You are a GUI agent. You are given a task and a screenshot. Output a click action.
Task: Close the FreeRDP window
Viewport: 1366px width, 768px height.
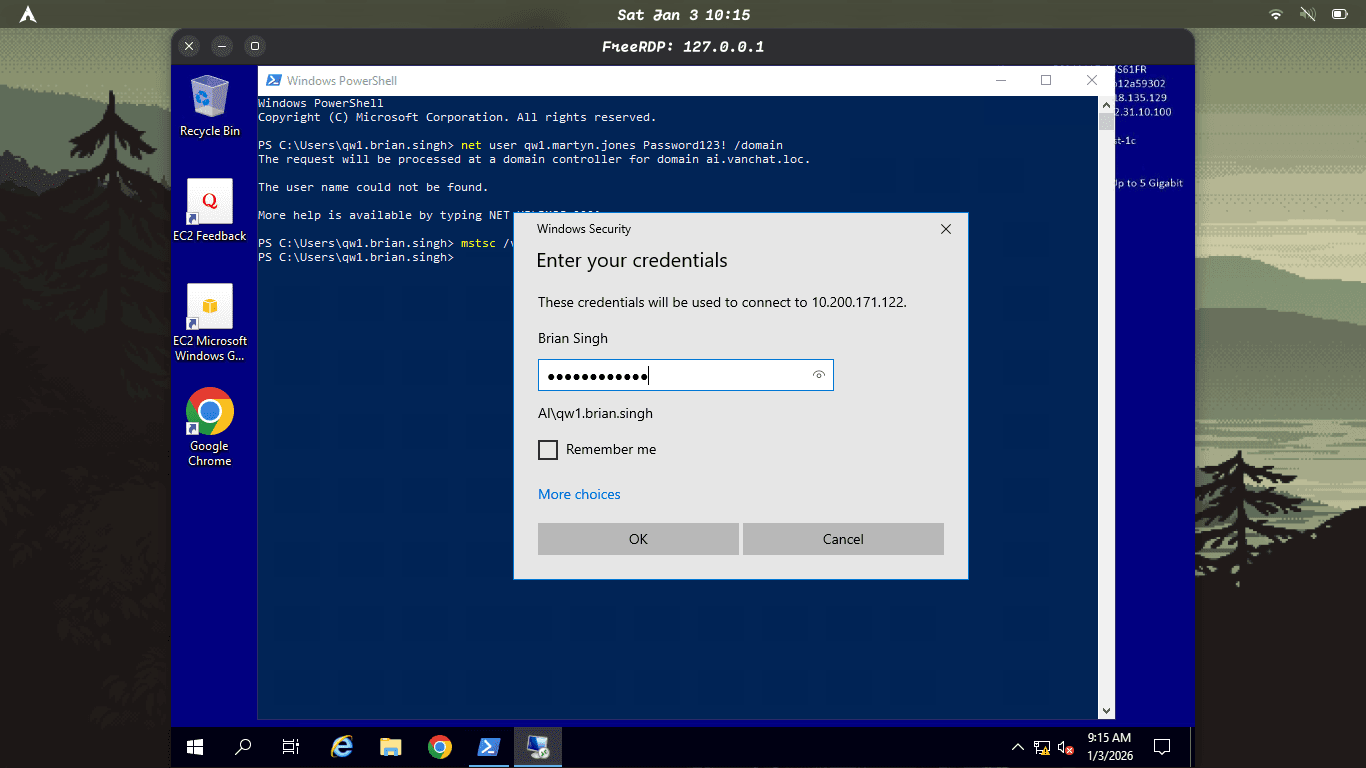coord(190,46)
